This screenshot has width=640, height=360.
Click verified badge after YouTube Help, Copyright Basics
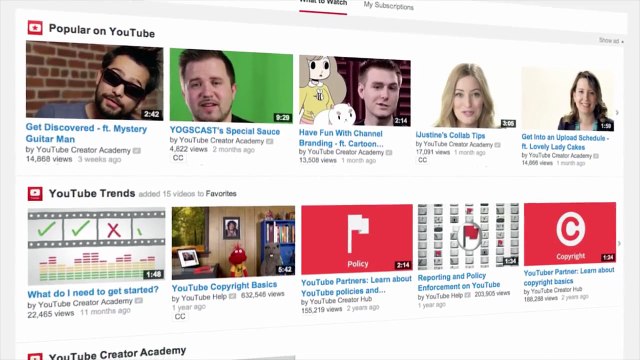coord(232,296)
